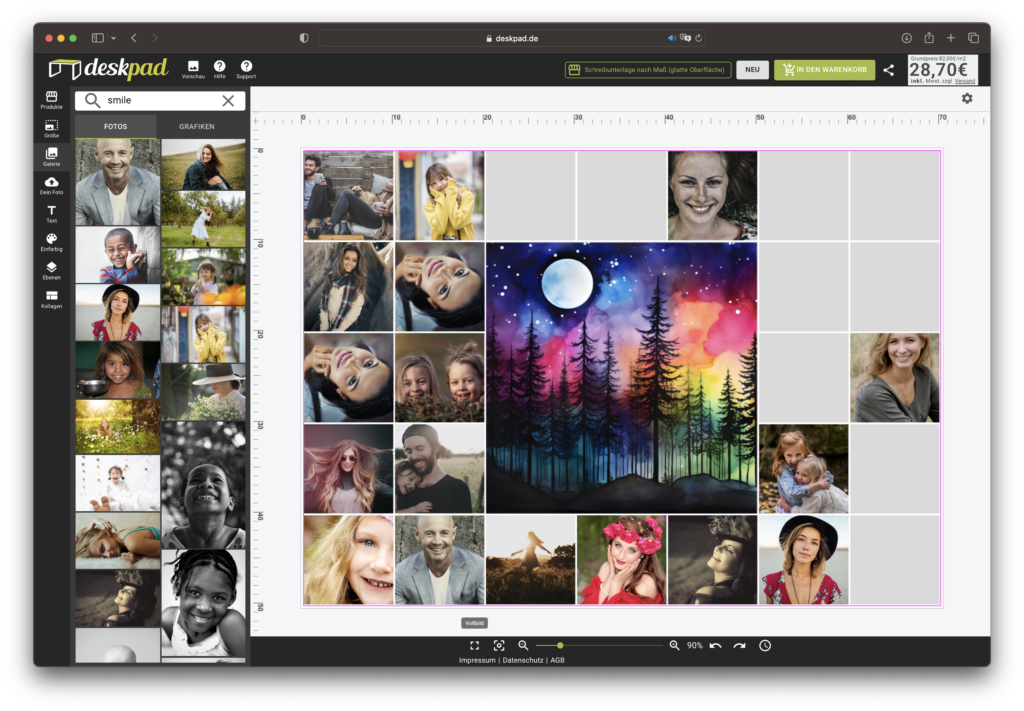The image size is (1024, 711).
Task: Switch to the GRAFIKEN tab
Action: 197,127
